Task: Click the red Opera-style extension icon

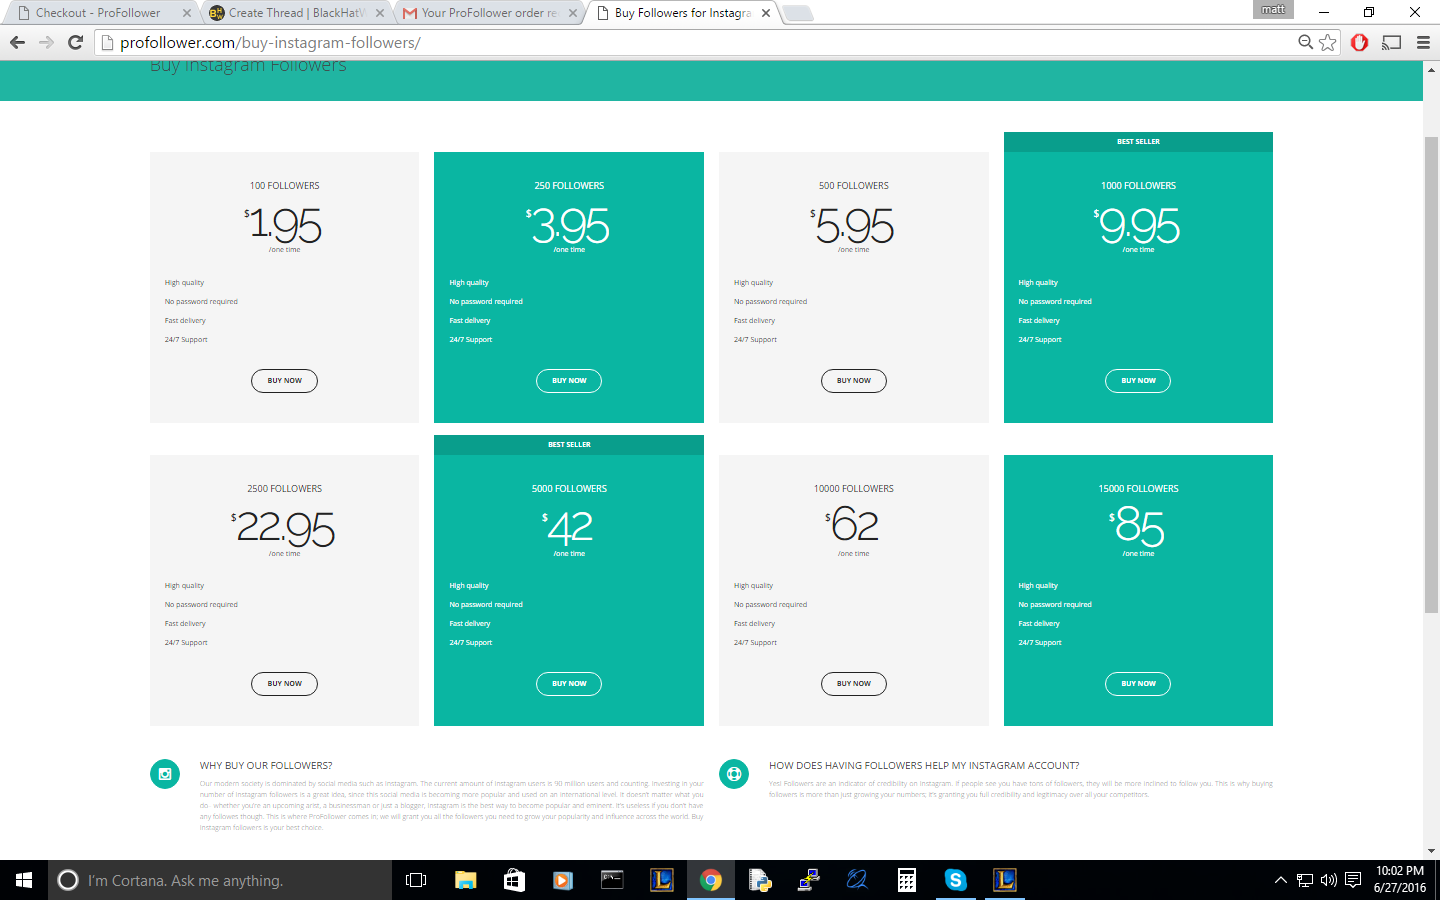Action: click(x=1359, y=42)
